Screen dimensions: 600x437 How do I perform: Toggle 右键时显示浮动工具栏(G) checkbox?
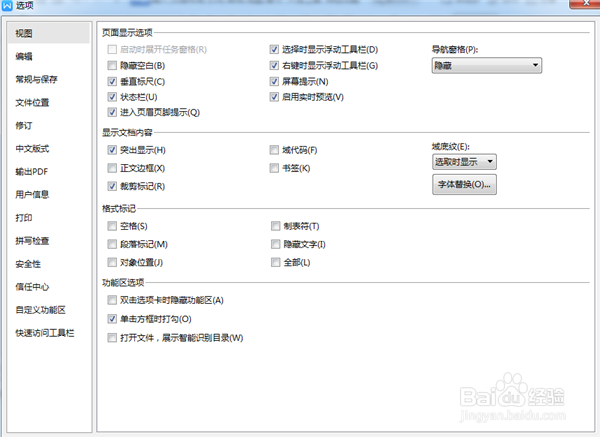point(274,65)
